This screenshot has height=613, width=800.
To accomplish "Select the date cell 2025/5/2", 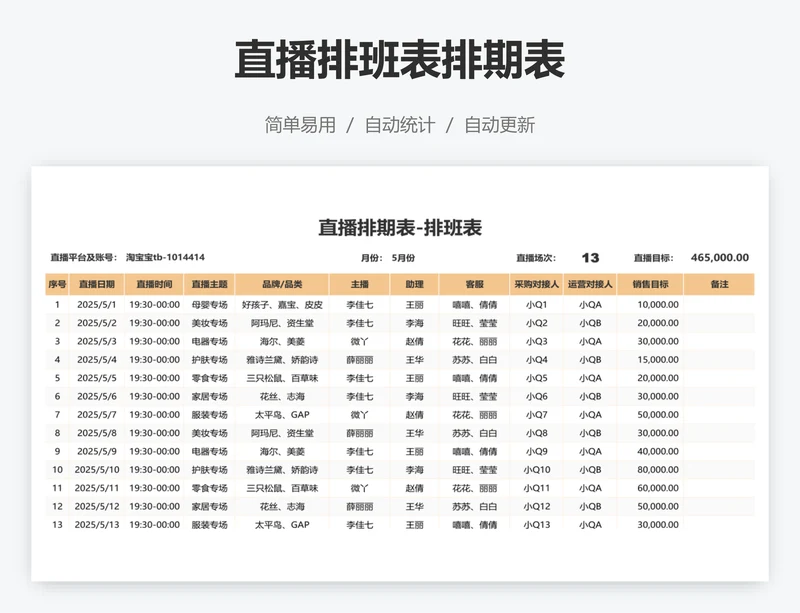I will [x=96, y=323].
